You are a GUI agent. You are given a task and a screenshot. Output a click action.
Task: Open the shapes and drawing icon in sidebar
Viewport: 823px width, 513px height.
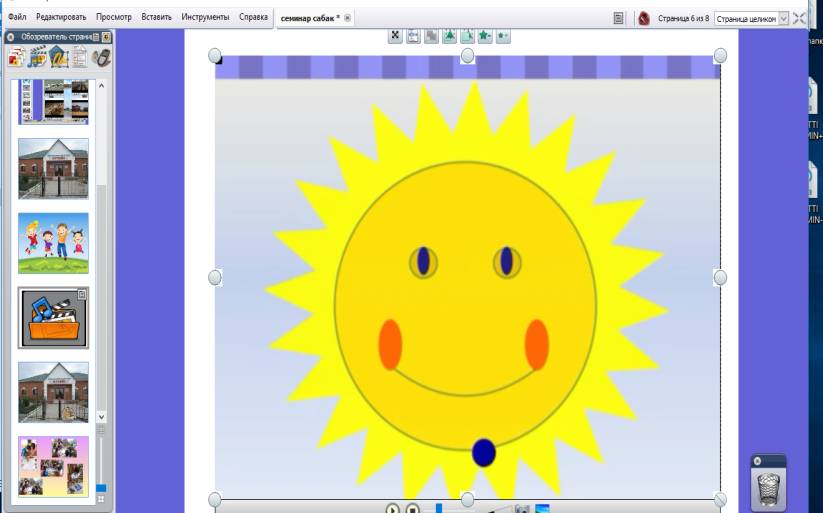(59, 57)
